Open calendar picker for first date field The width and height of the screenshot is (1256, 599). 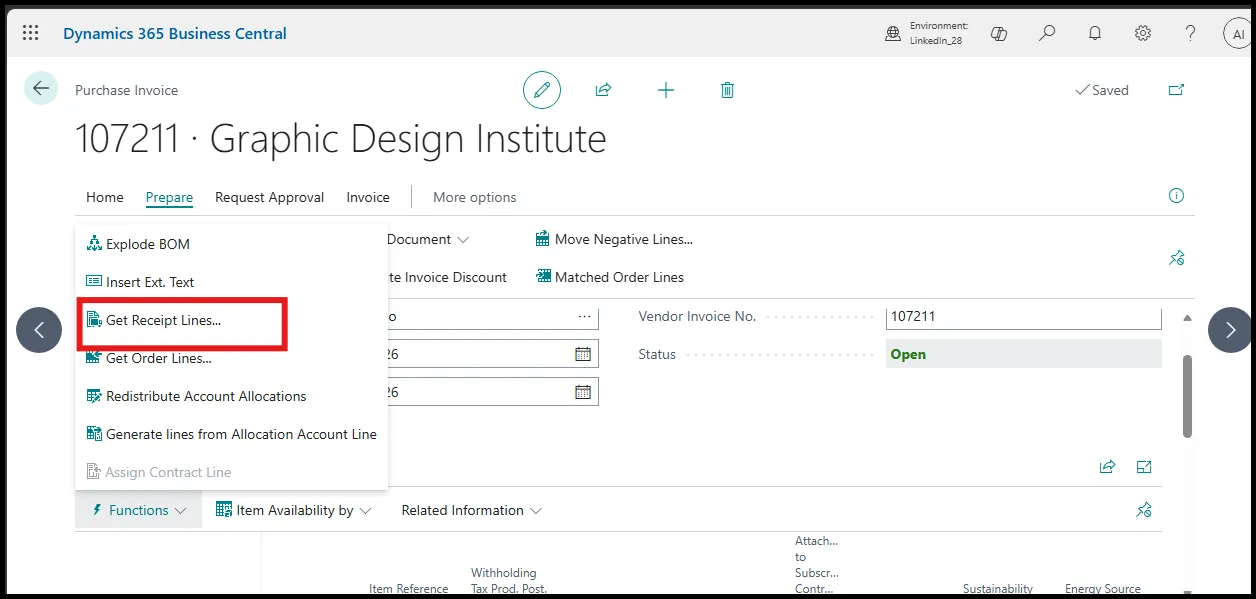pos(583,354)
